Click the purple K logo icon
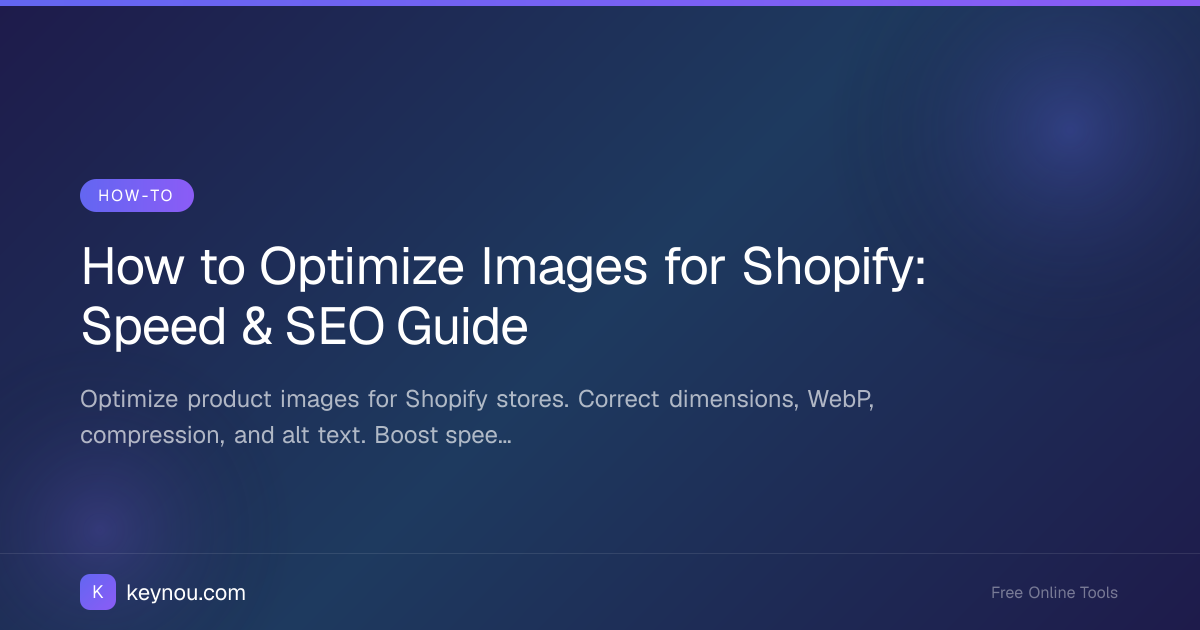 [98, 592]
